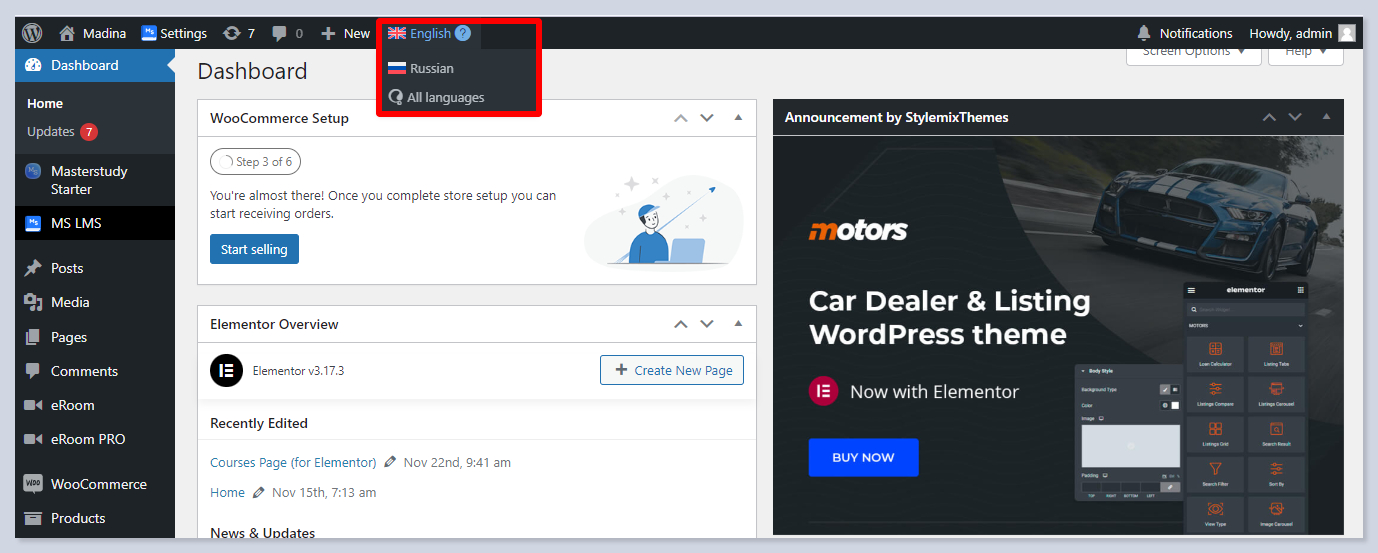Click the help question mark beside English
The width and height of the screenshot is (1378, 553).
[462, 33]
